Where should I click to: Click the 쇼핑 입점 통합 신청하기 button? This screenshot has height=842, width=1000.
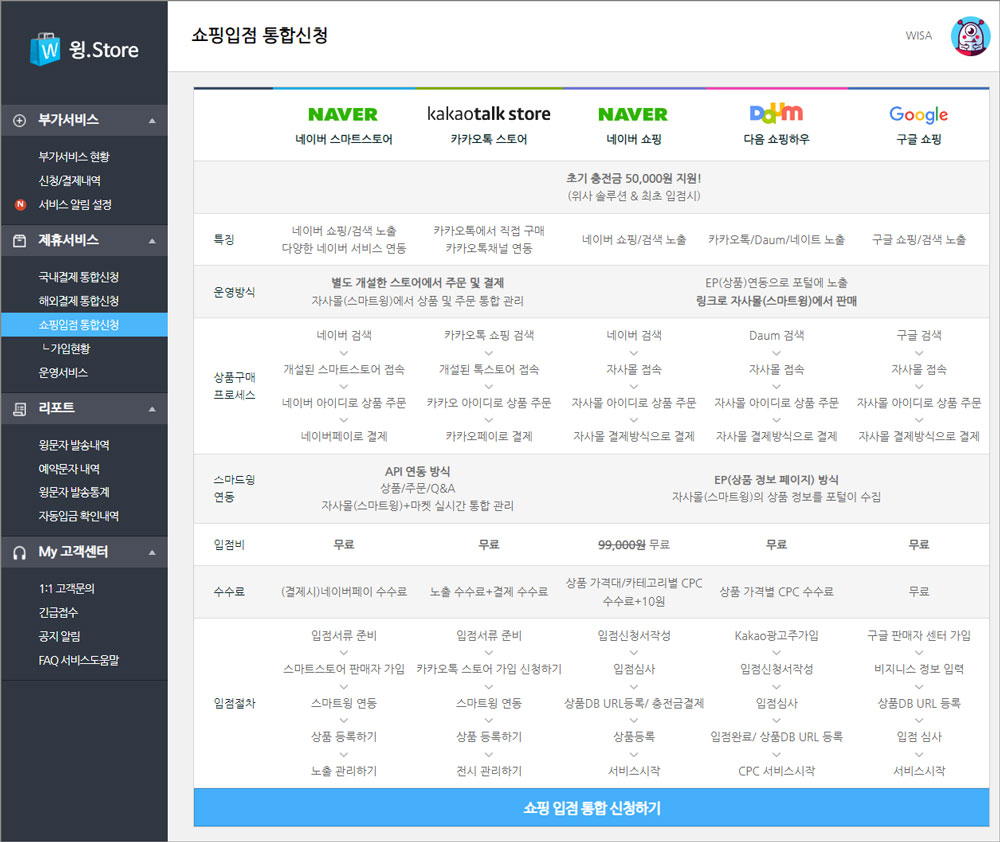point(591,808)
